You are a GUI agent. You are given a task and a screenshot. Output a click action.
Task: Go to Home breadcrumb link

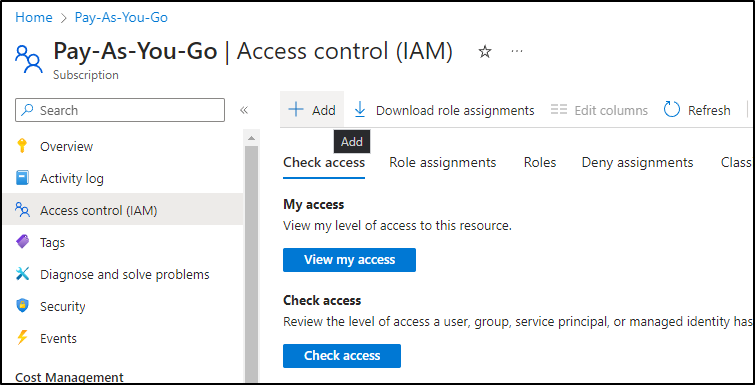[34, 17]
